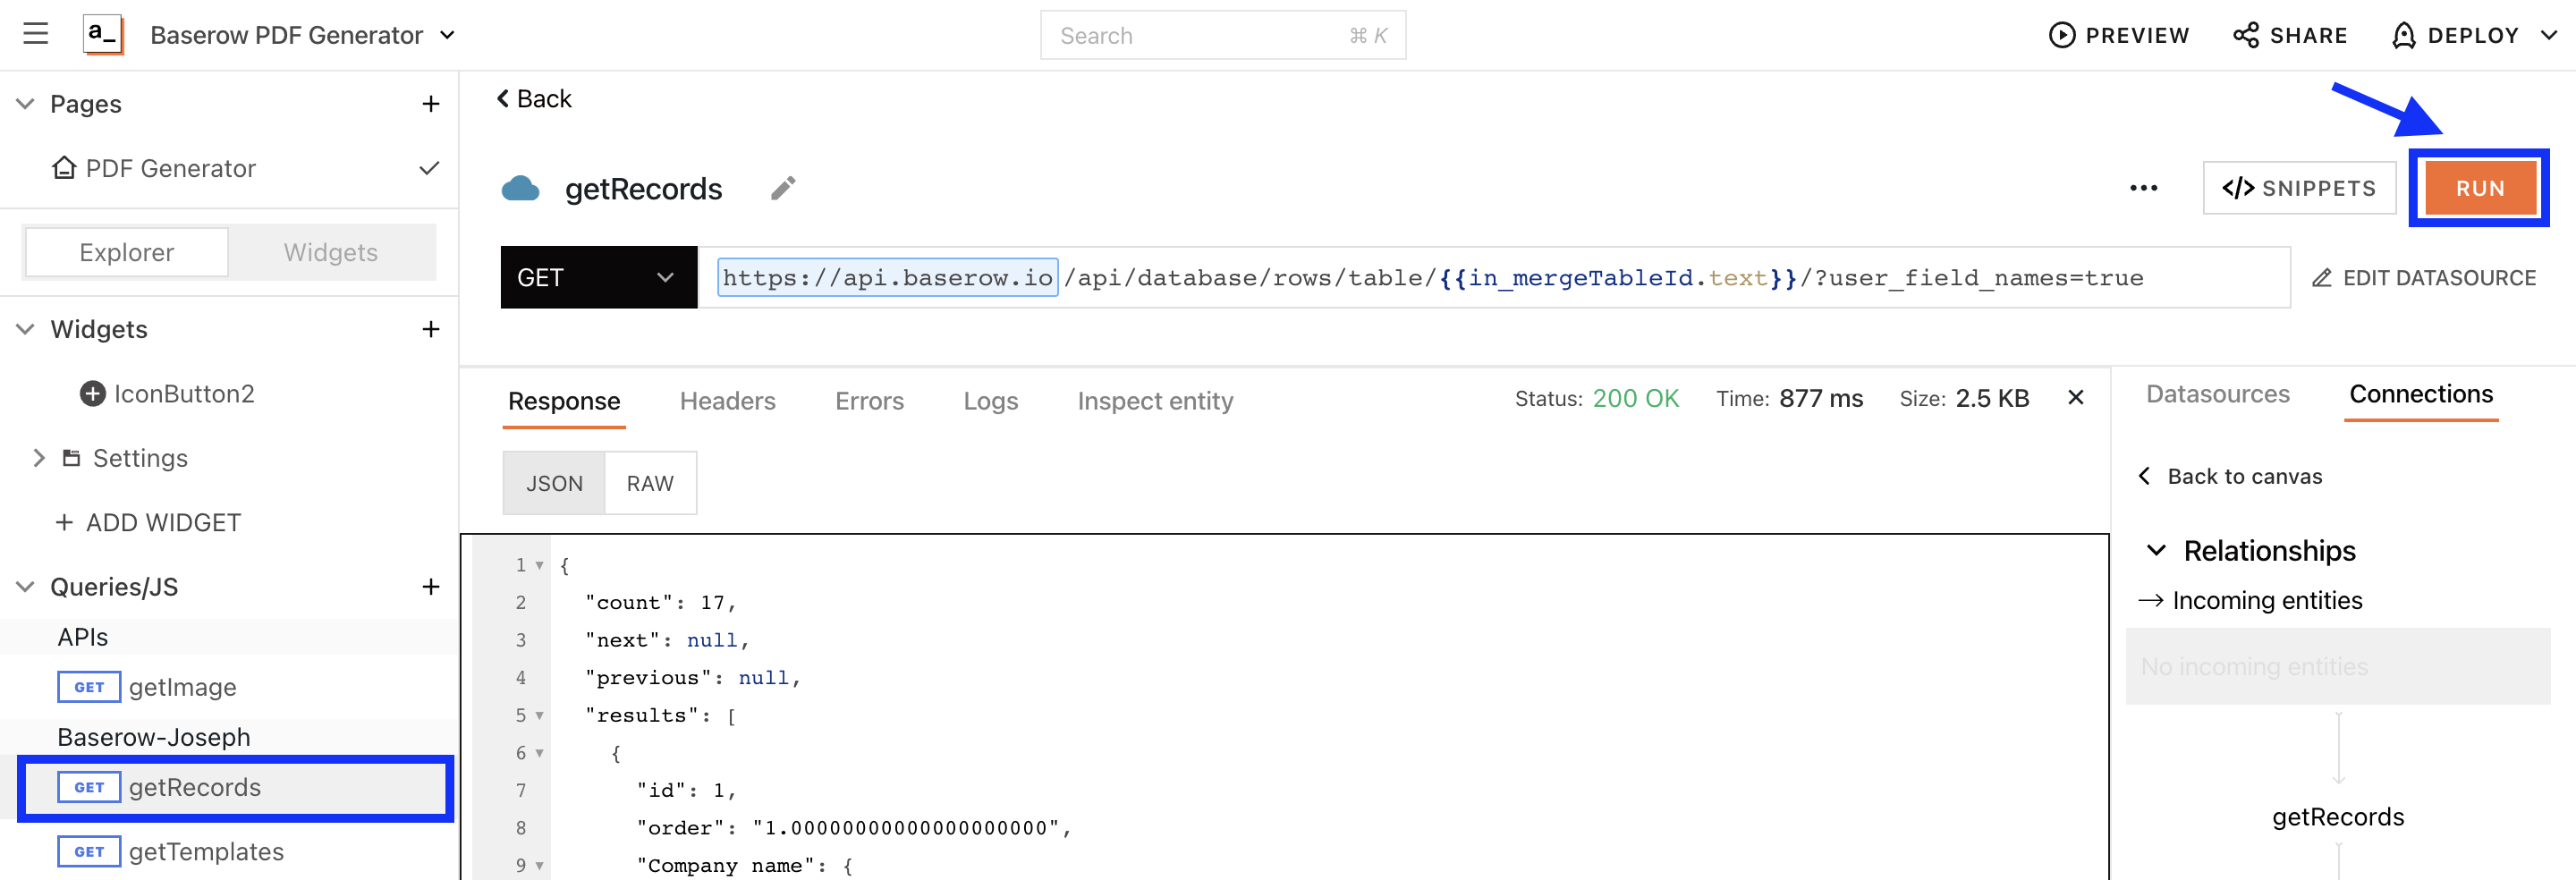Return using the Back to canvas link
Image resolution: width=2576 pixels, height=880 pixels.
(x=2245, y=476)
